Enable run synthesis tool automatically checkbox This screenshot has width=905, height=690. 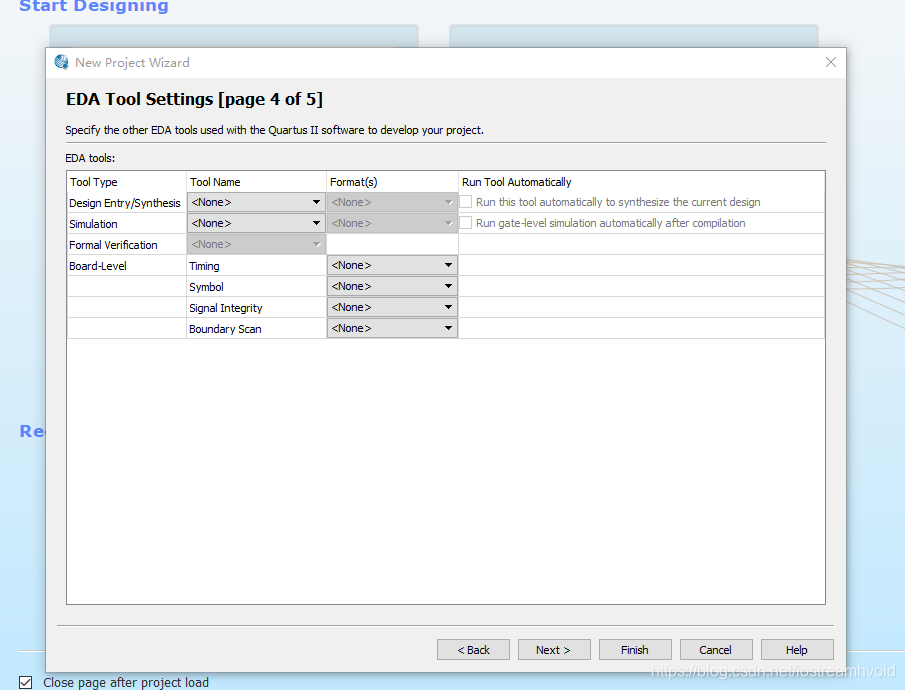tap(466, 202)
